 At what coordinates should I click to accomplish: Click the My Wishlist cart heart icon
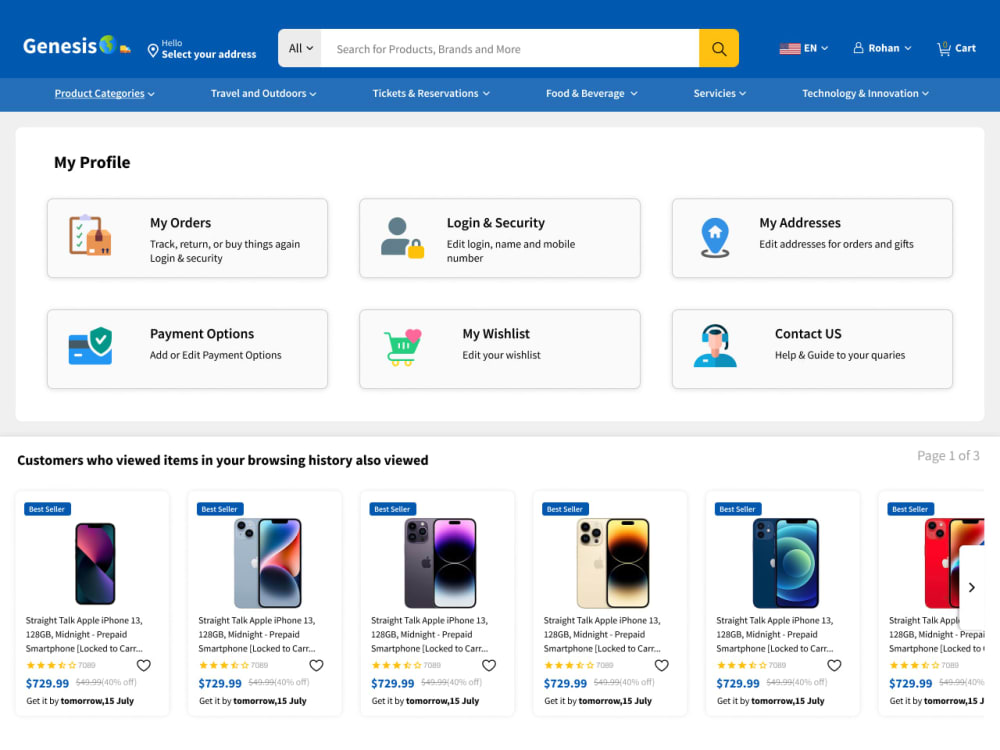click(x=402, y=347)
